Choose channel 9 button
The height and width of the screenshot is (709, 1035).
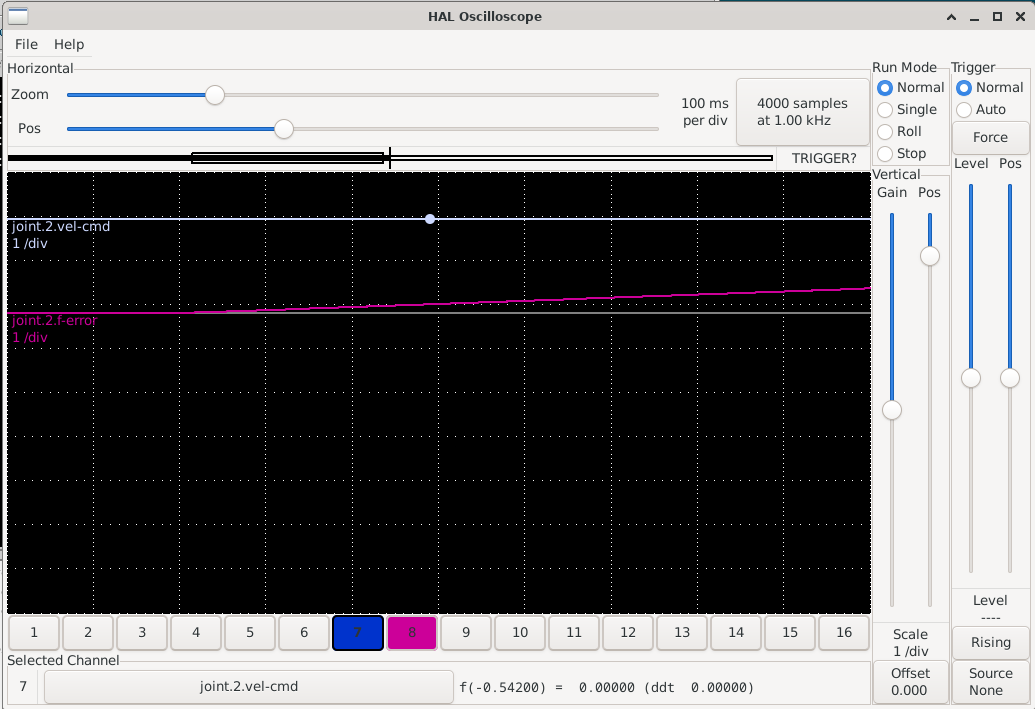[466, 633]
